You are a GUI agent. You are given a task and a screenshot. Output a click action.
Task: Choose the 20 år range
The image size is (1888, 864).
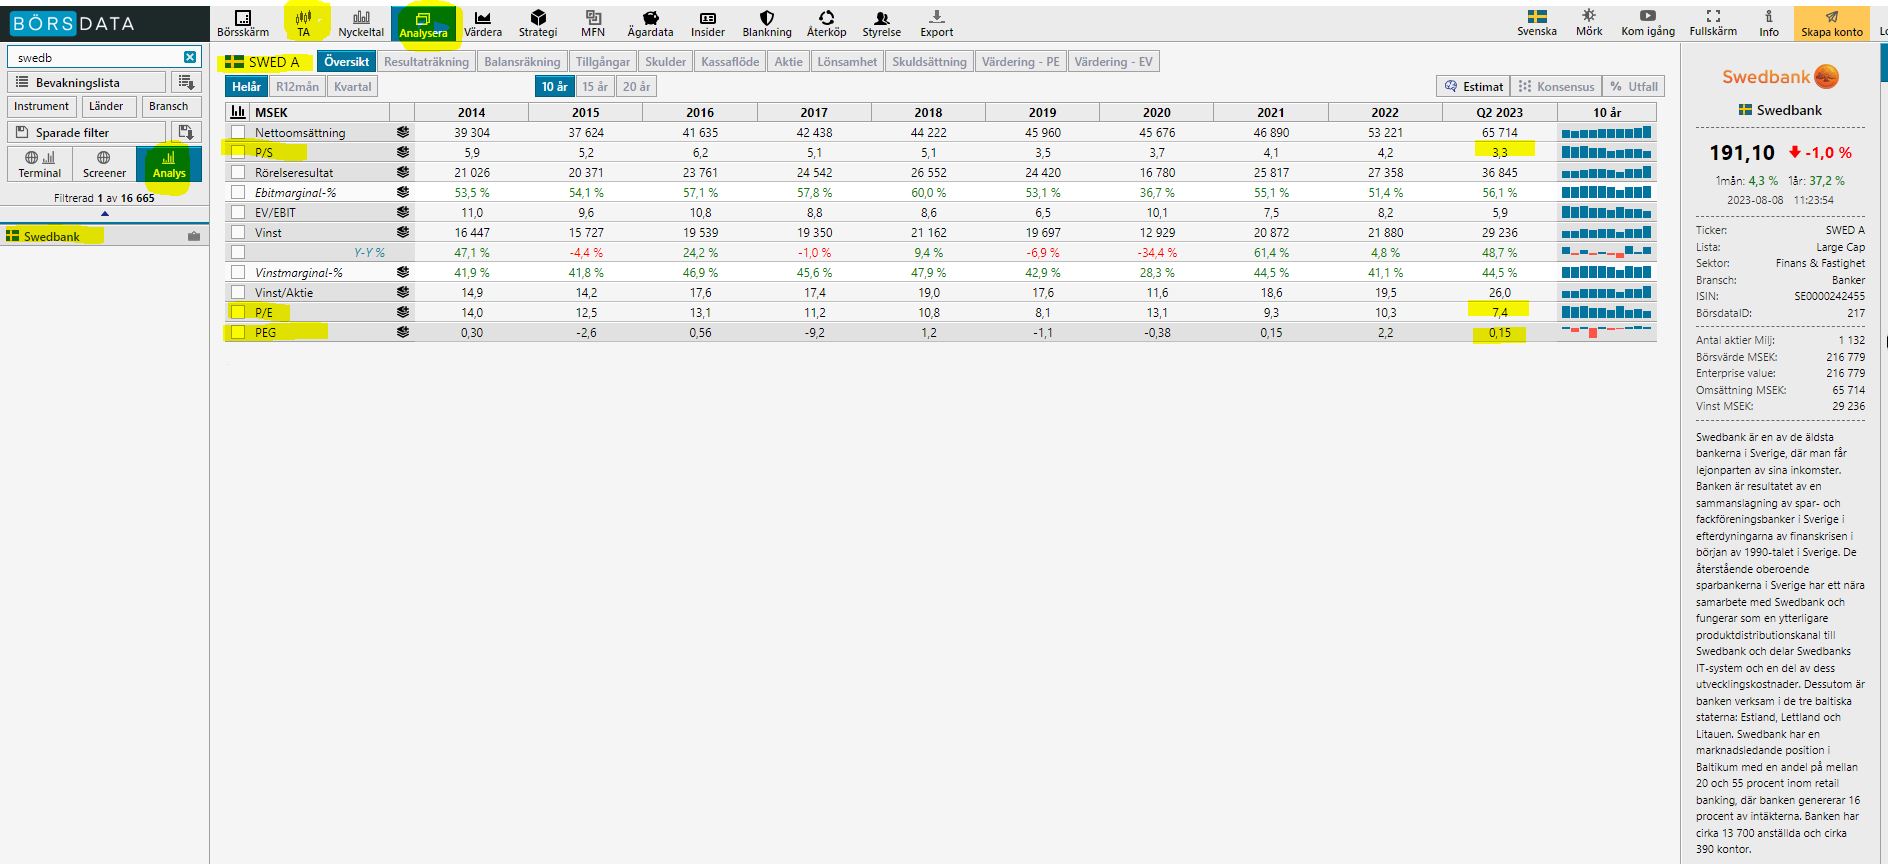(x=636, y=87)
